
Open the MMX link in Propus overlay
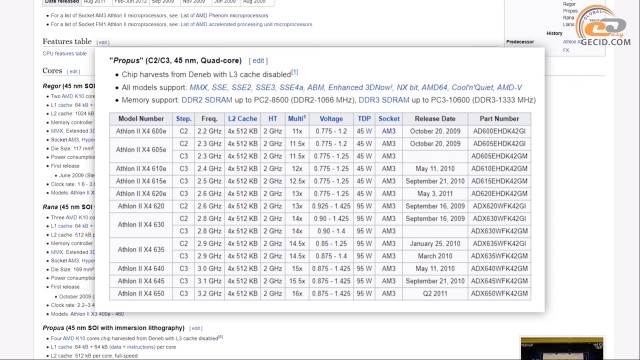(x=198, y=87)
